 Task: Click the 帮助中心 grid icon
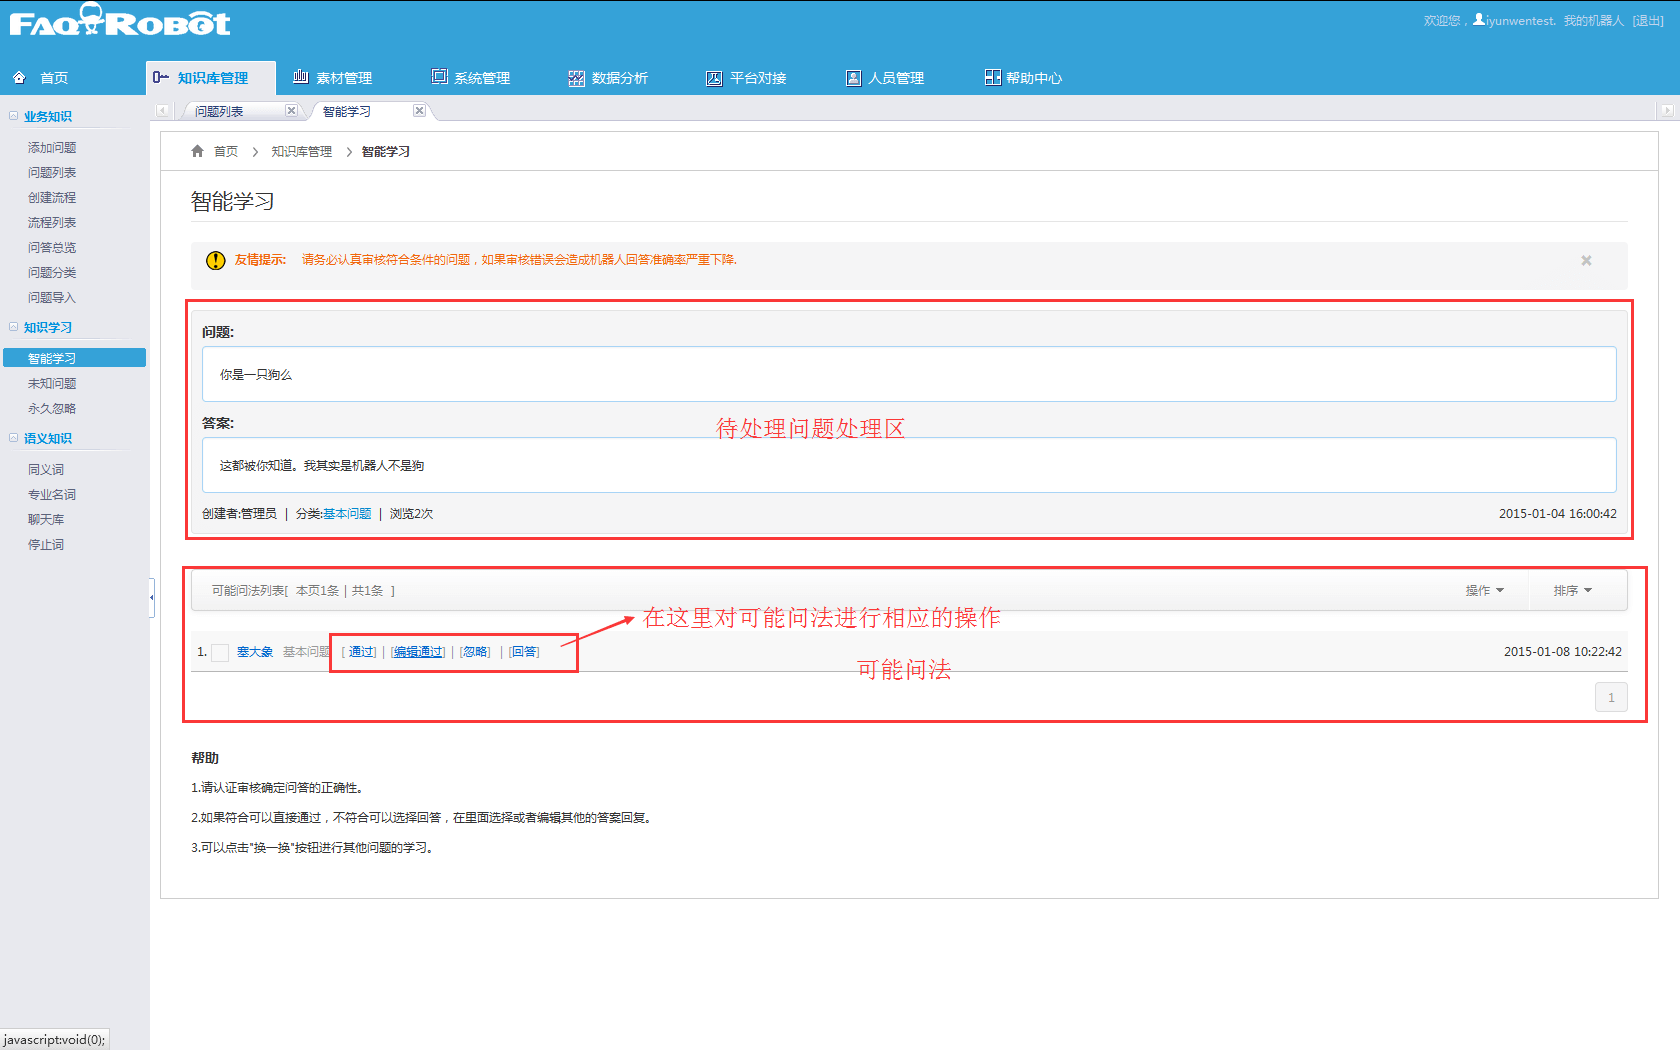992,77
